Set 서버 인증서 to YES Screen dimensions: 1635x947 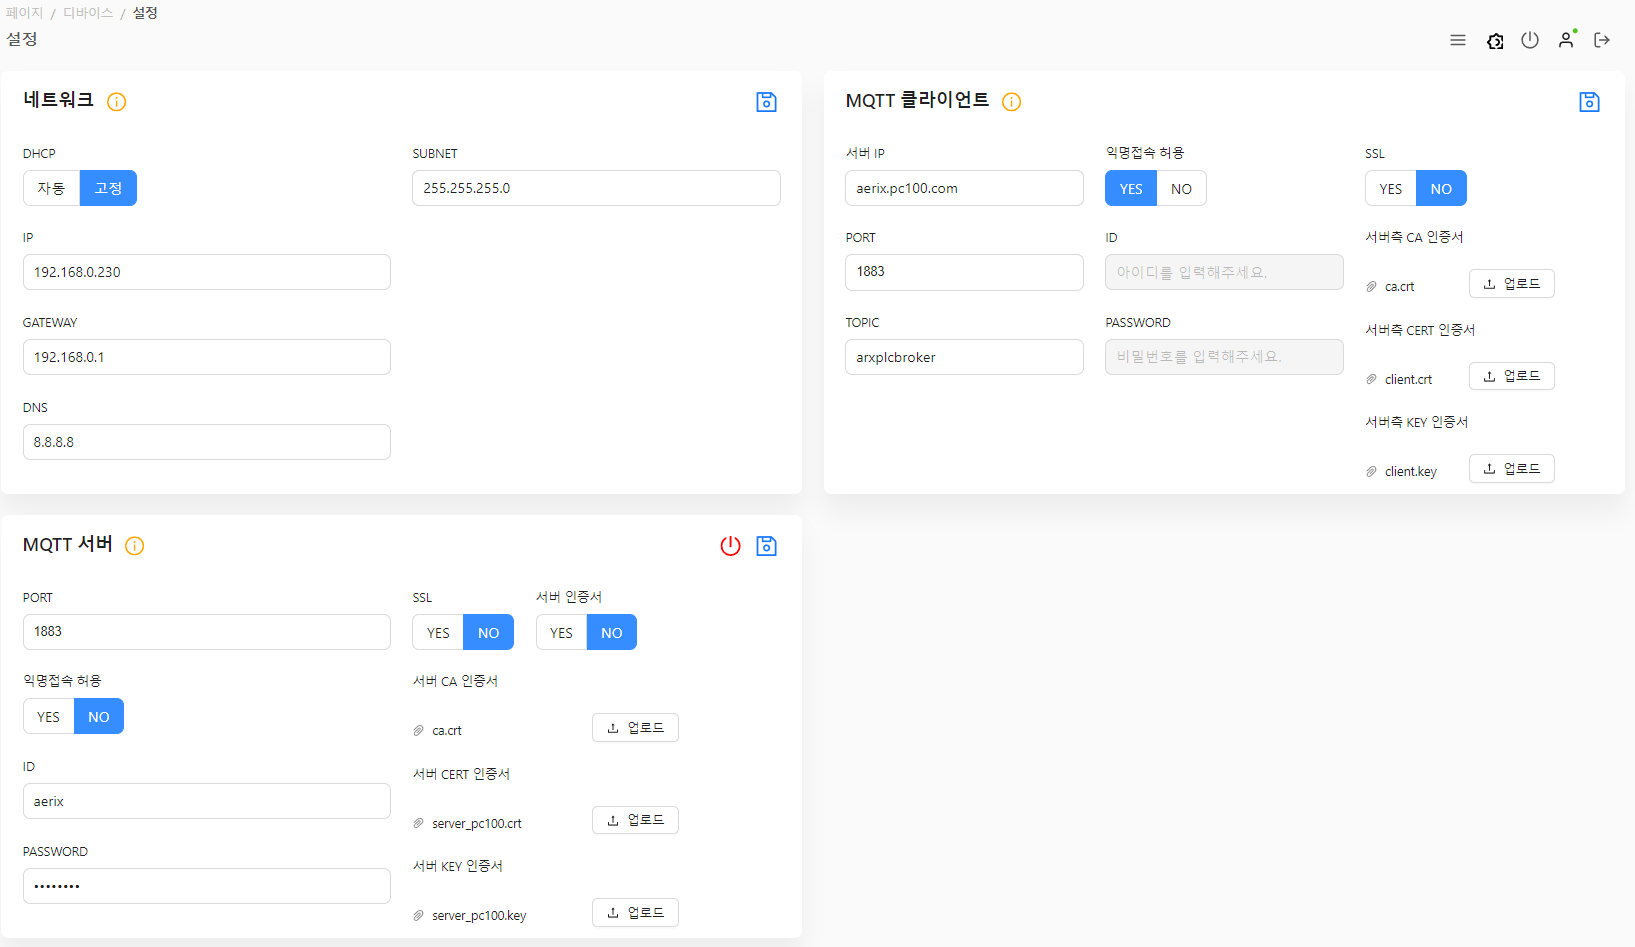tap(561, 632)
